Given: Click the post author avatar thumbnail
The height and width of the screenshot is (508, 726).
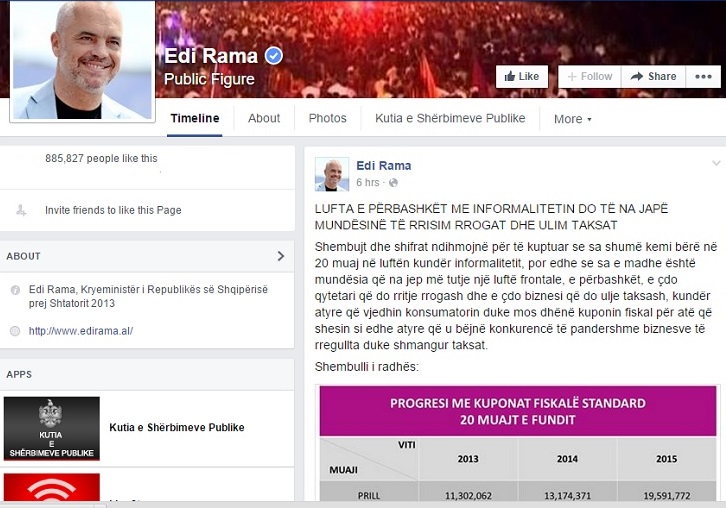Looking at the screenshot, I should click(x=332, y=174).
